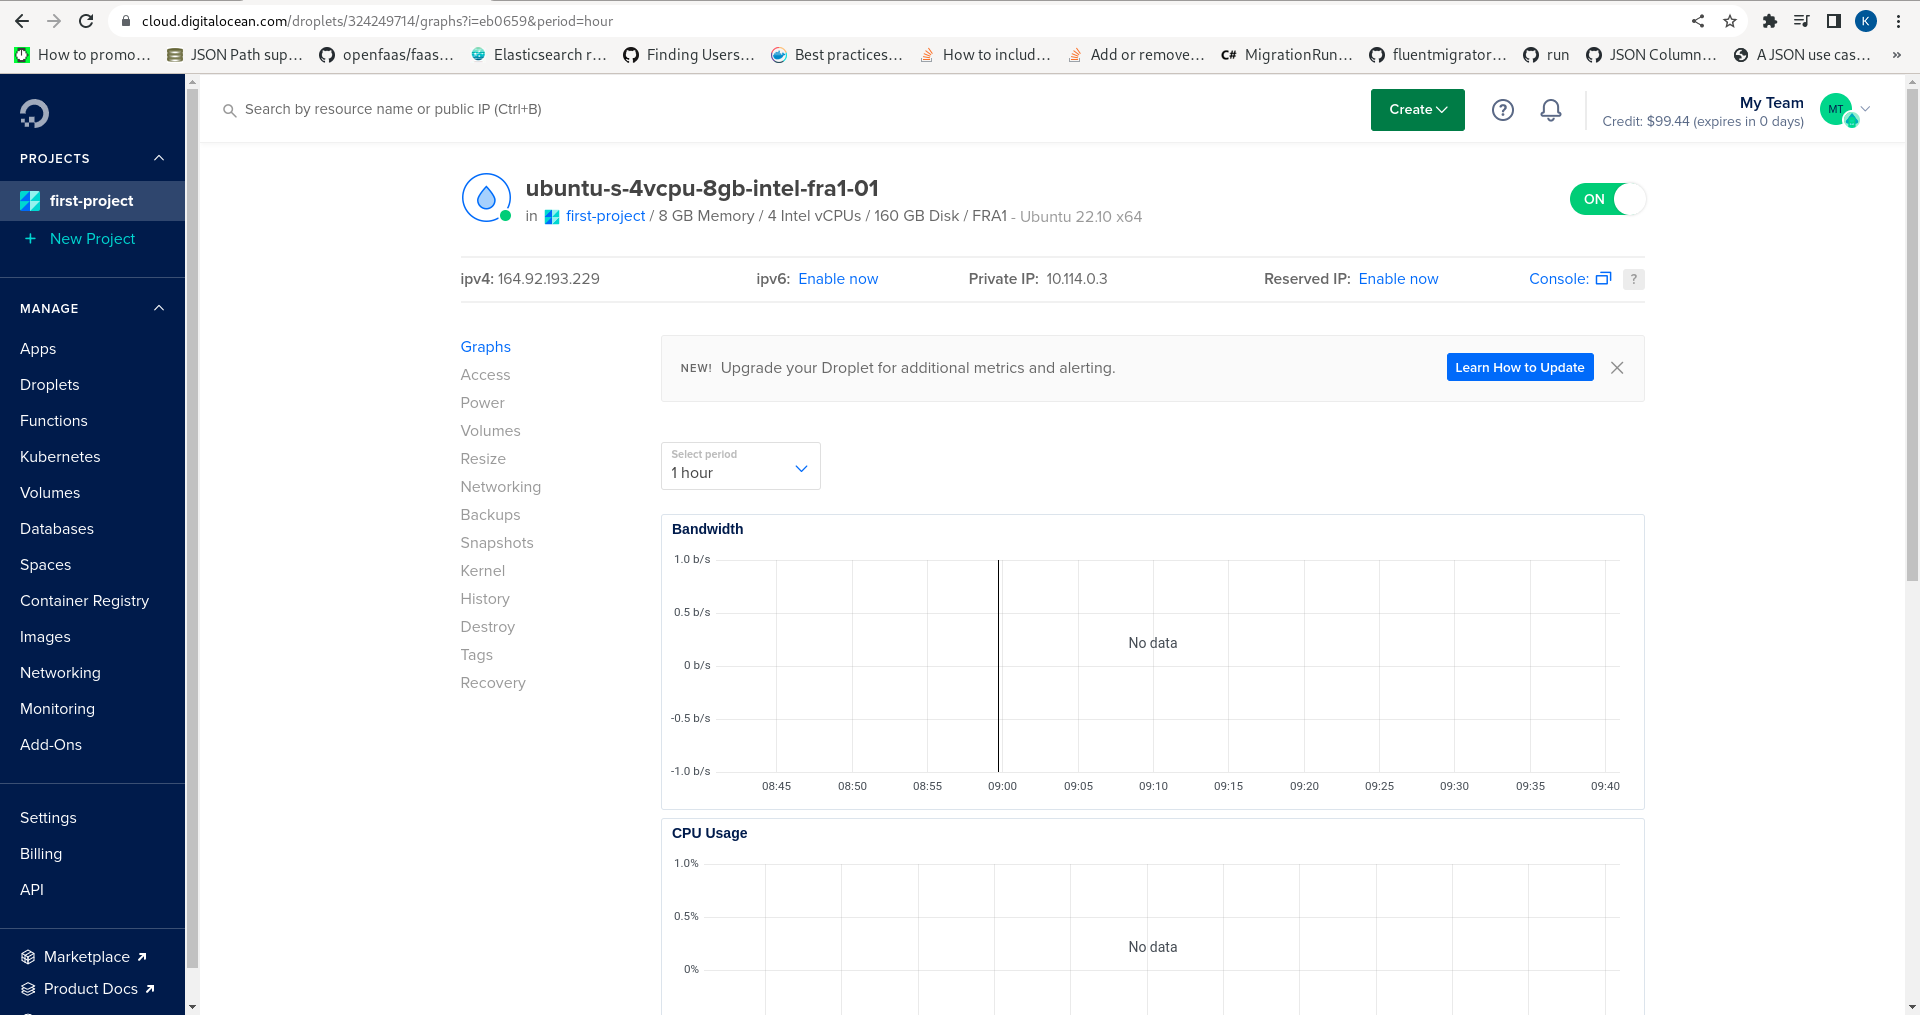
Task: Collapse the PROJECTS section
Action: tap(159, 158)
